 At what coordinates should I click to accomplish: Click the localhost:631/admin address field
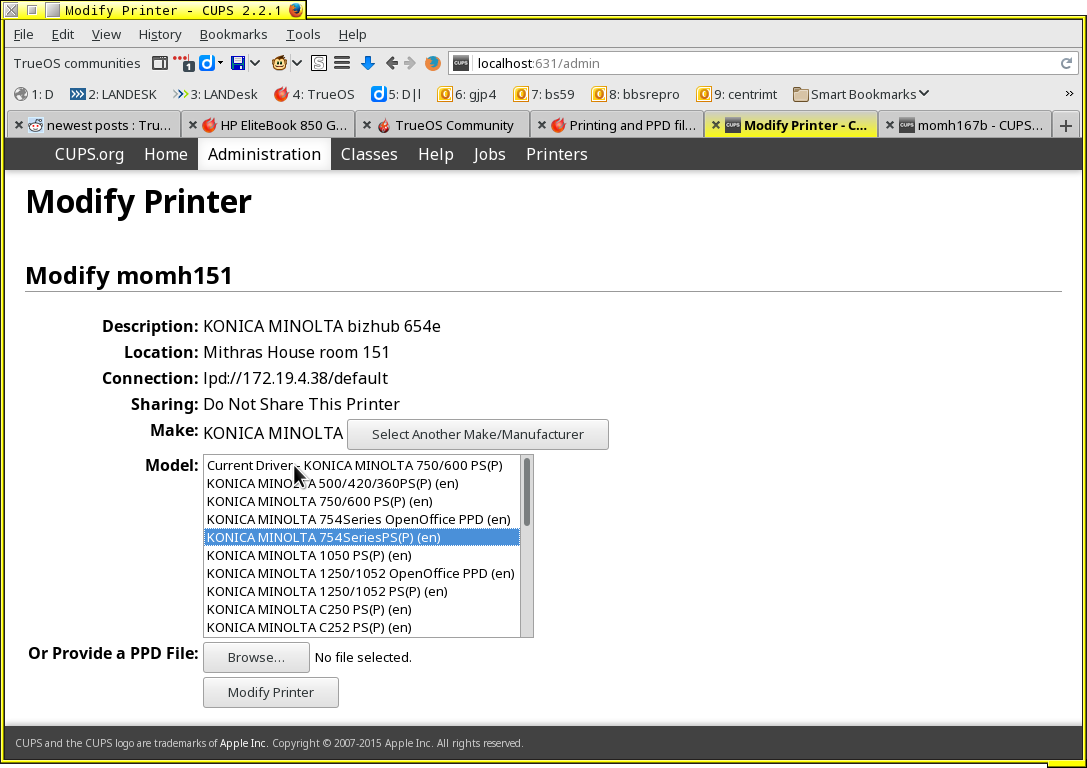coord(763,63)
